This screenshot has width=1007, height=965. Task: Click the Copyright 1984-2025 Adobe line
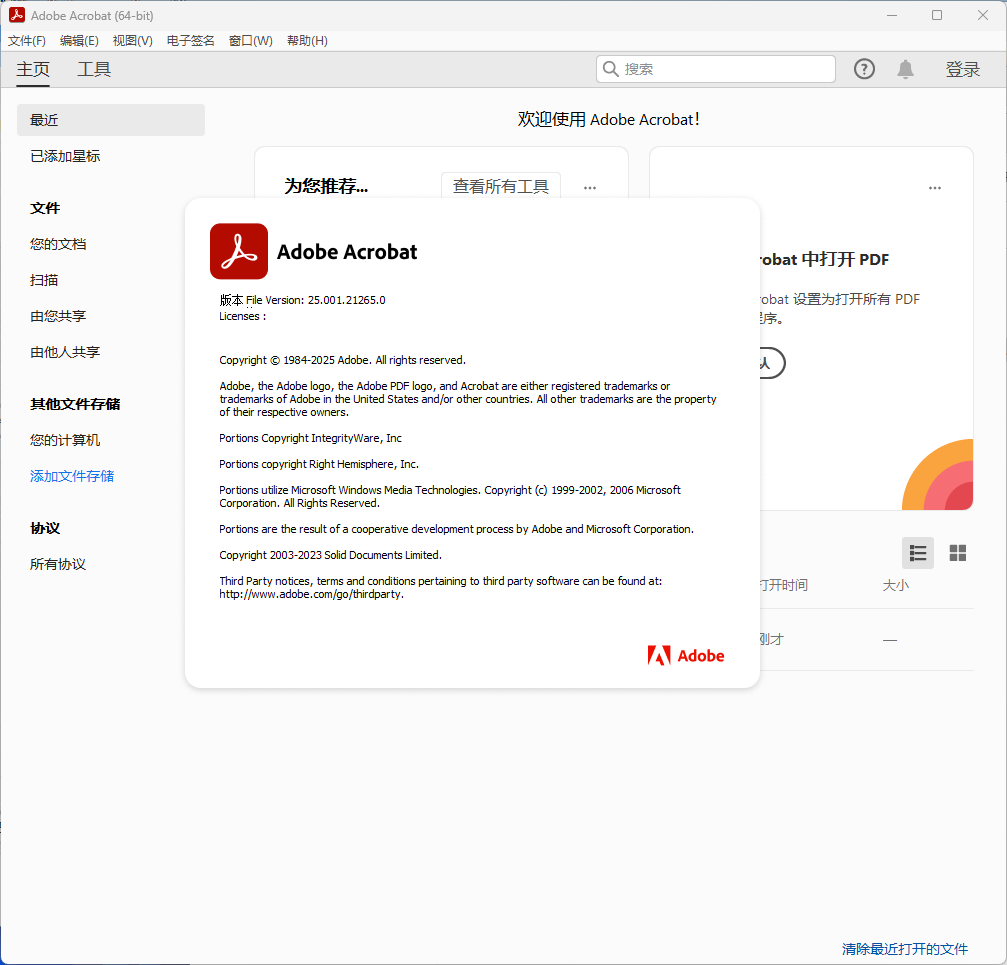(342, 360)
